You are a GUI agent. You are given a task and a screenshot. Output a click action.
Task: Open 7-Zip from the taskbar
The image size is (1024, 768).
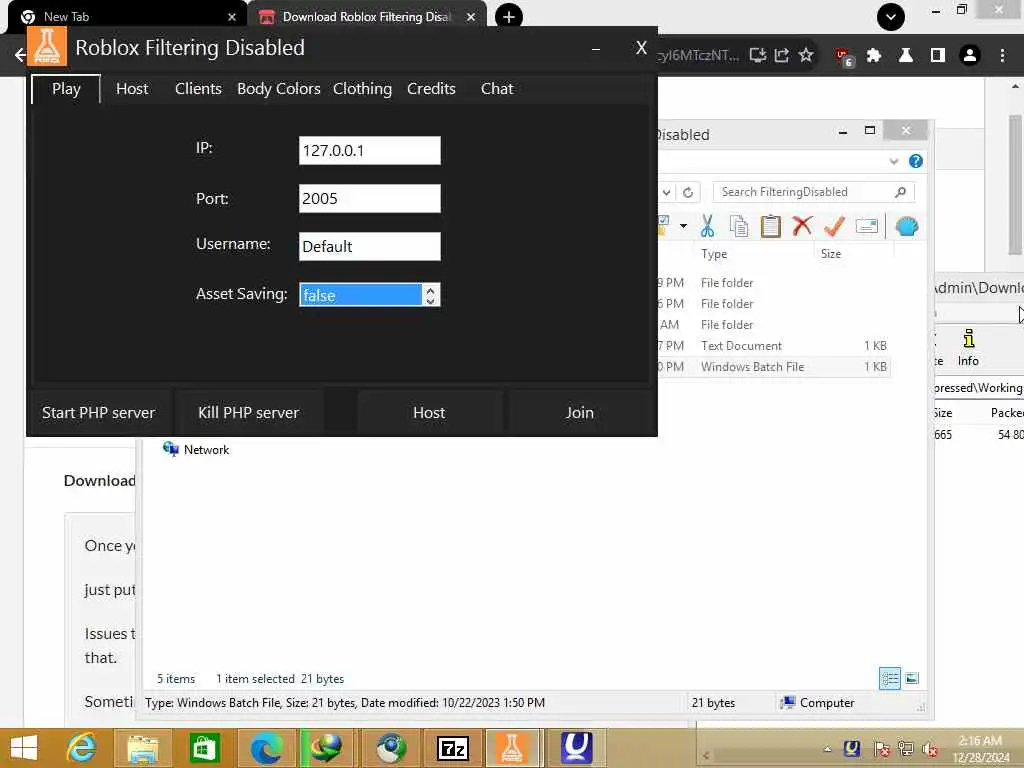pyautogui.click(x=453, y=748)
